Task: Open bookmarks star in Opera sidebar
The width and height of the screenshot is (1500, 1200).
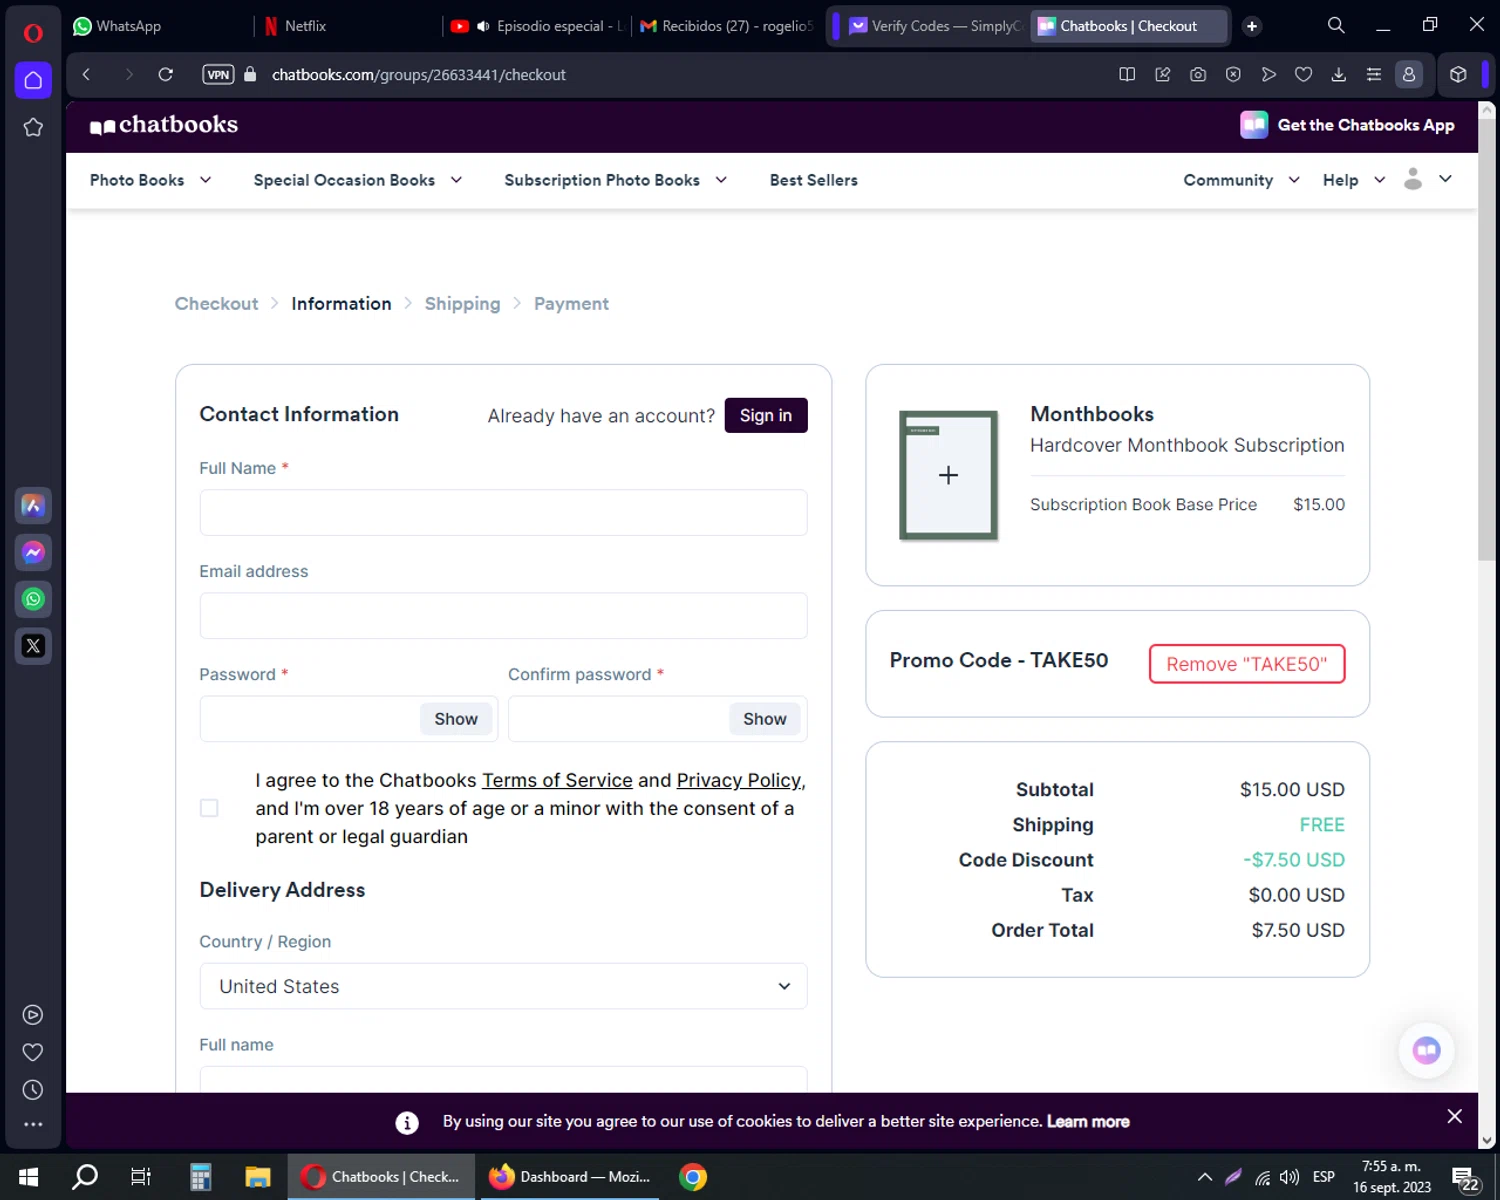Action: [x=33, y=127]
